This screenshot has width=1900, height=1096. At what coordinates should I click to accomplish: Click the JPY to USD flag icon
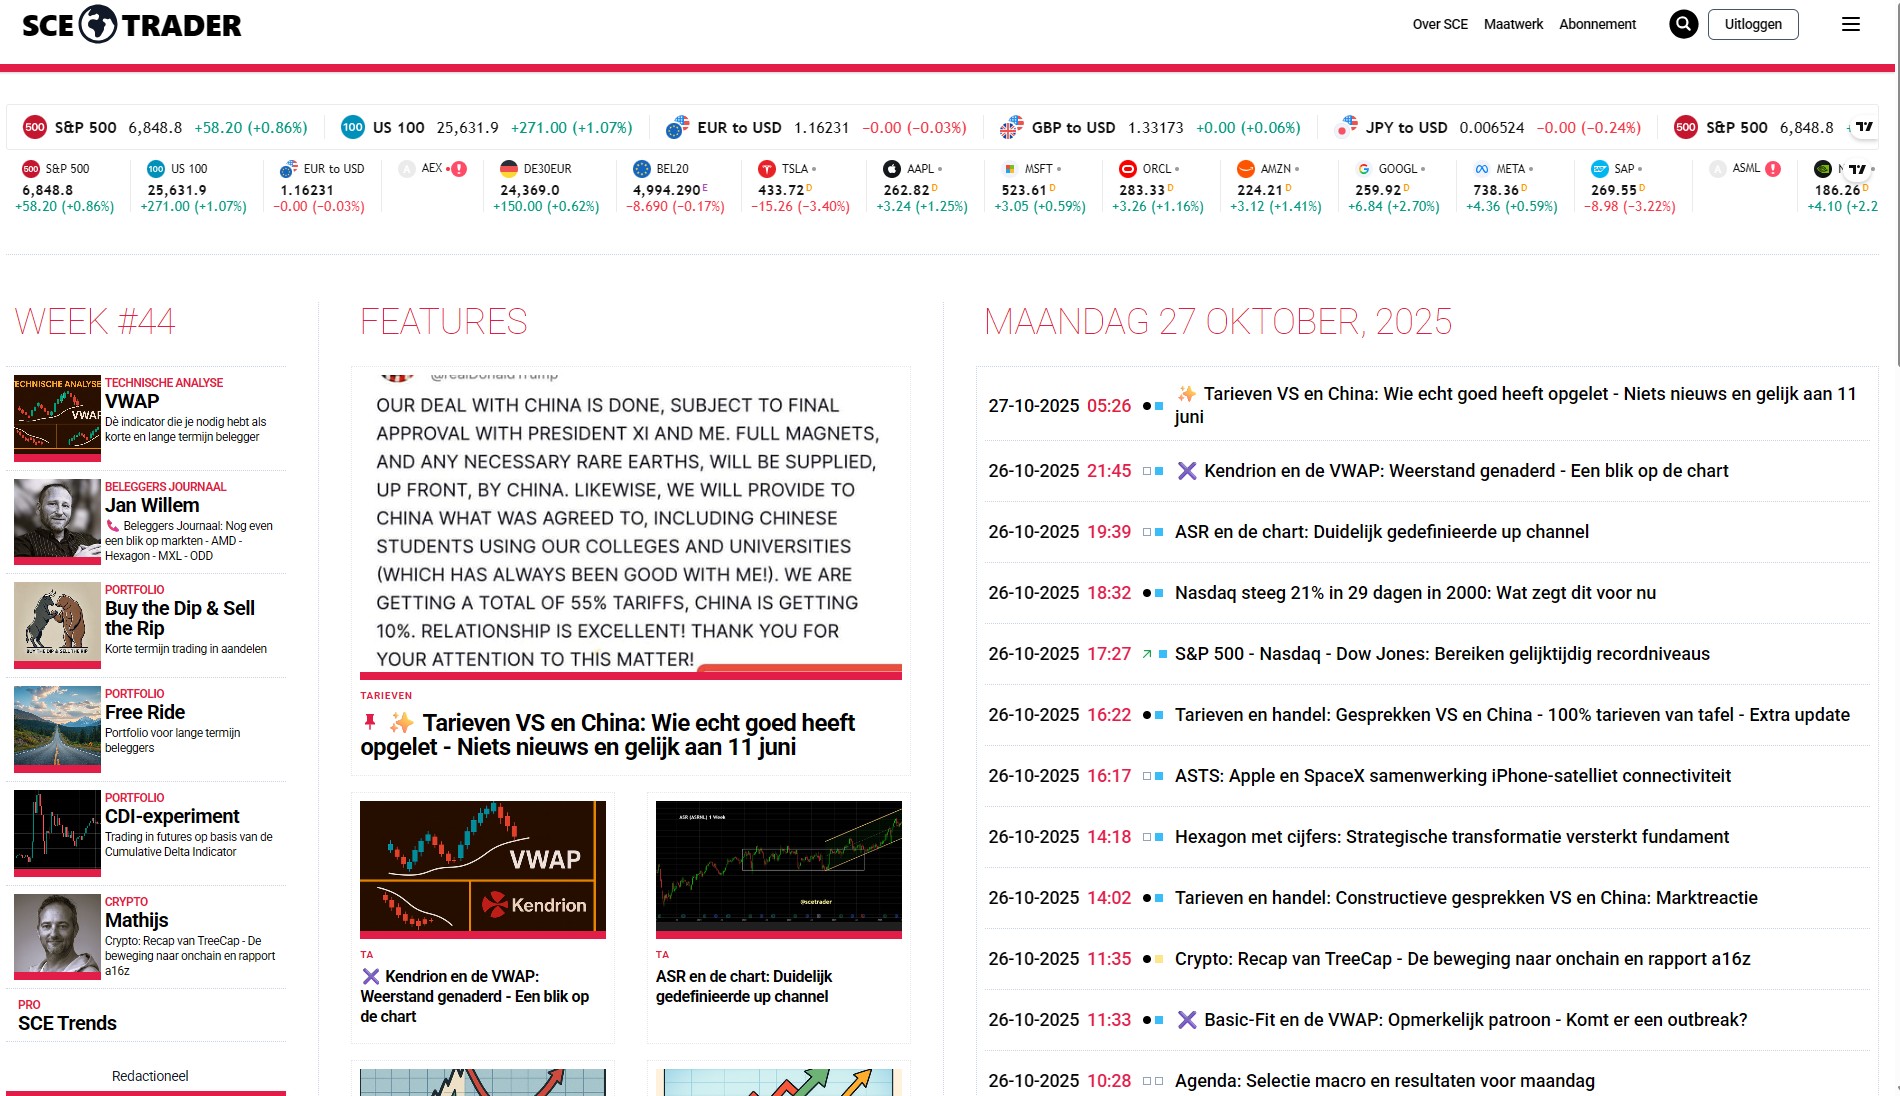(1346, 127)
